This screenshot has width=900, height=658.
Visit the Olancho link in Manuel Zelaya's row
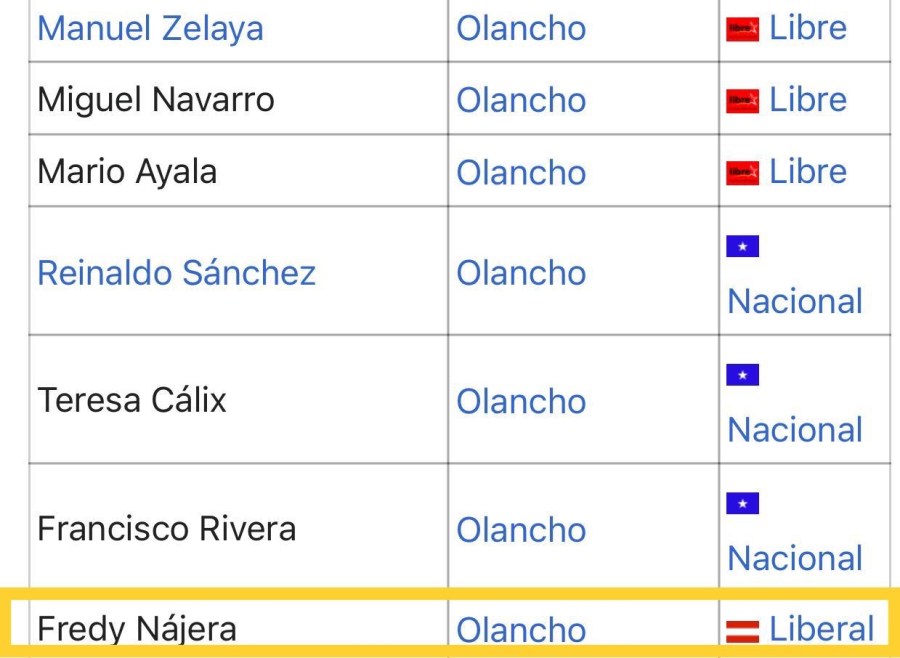coord(521,28)
